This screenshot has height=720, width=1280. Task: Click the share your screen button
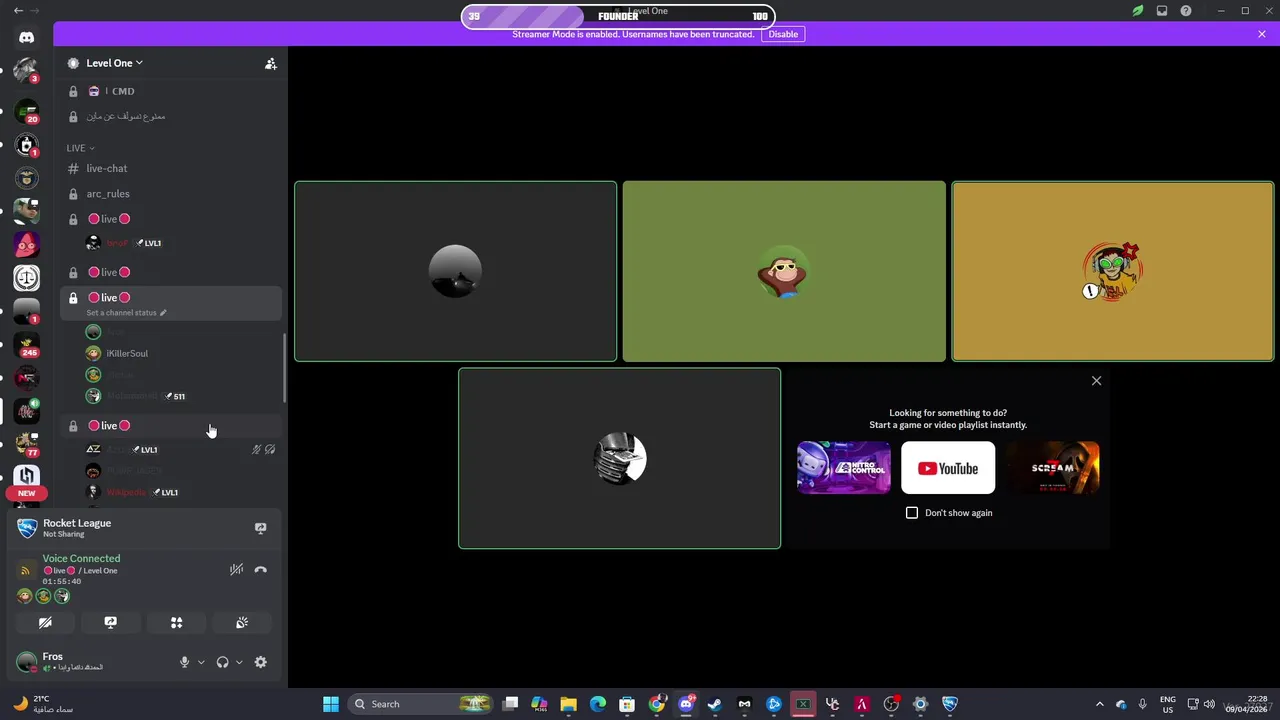click(x=110, y=622)
